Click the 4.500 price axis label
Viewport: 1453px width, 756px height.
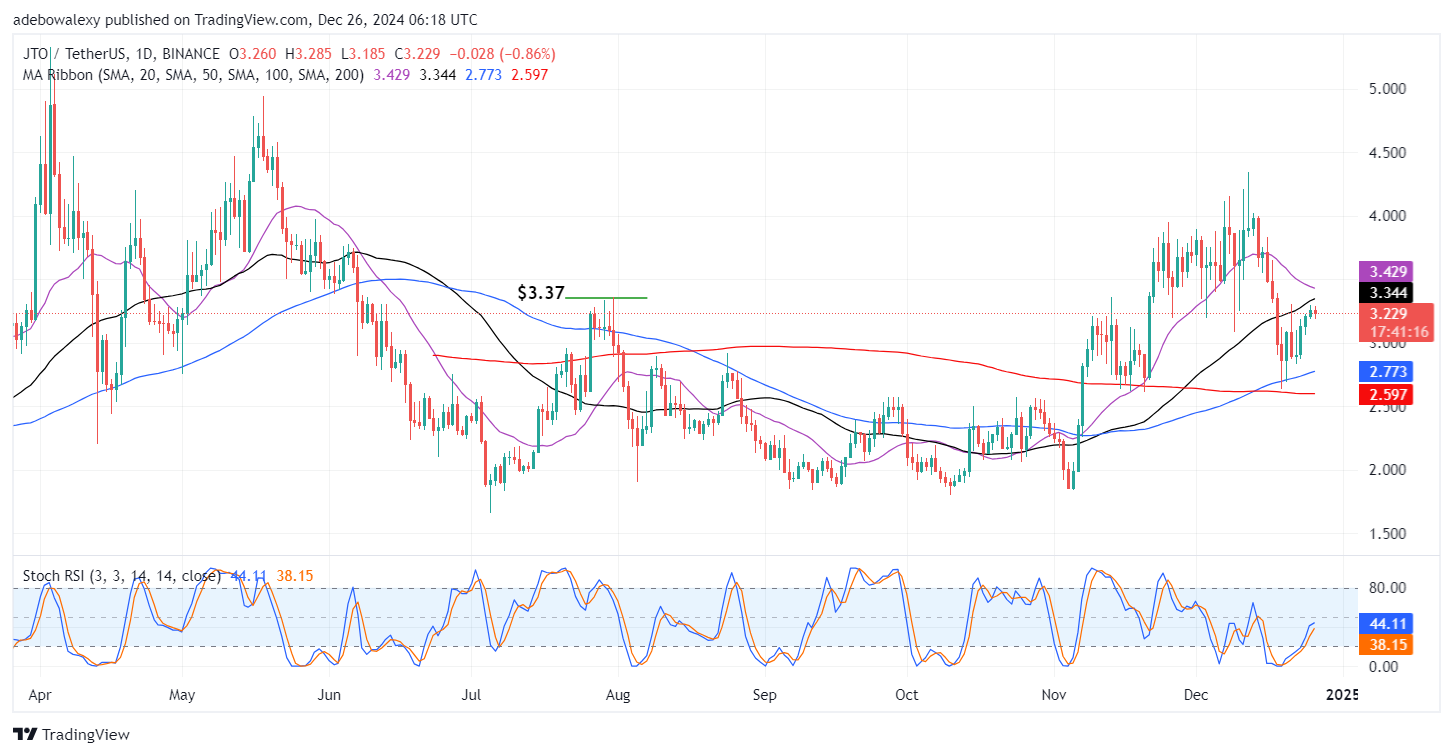(1390, 153)
